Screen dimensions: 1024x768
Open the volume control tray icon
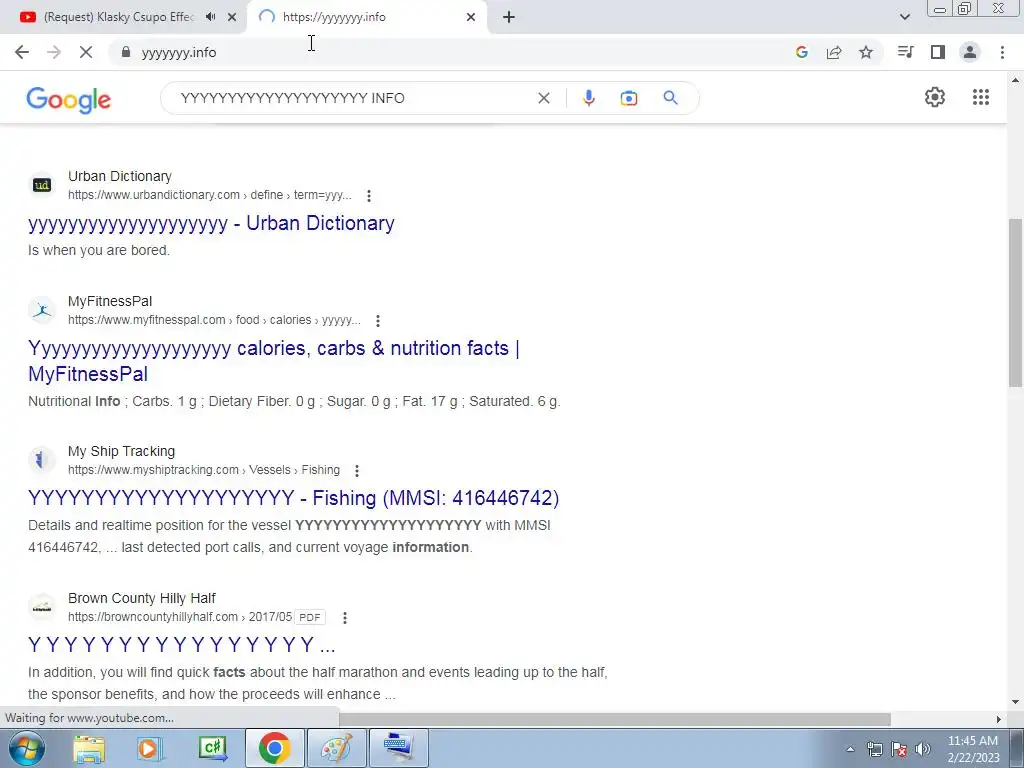[x=923, y=749]
